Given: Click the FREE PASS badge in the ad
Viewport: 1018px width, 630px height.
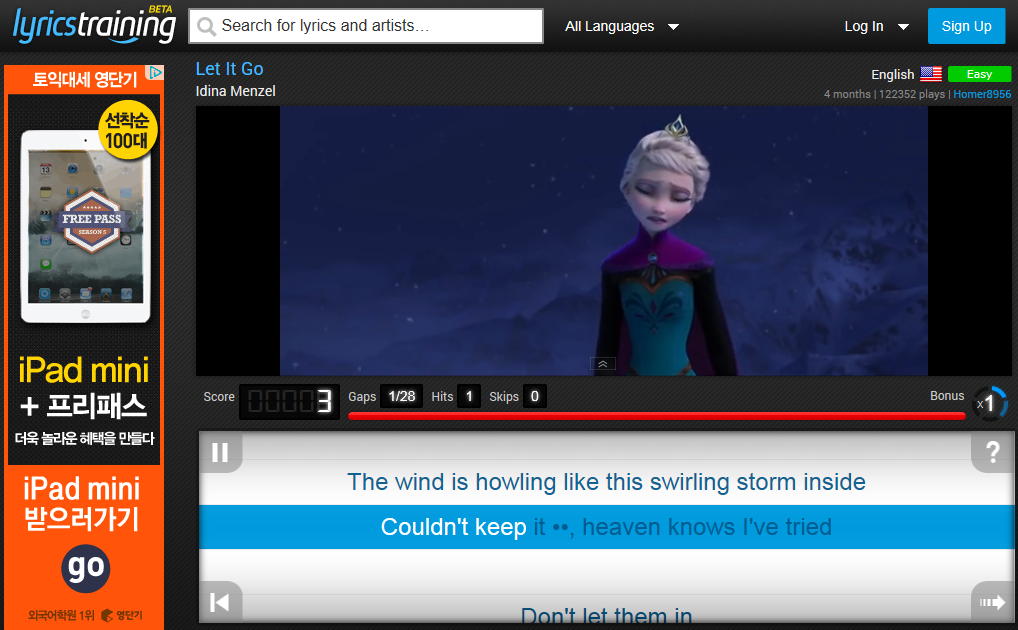Looking at the screenshot, I should [92, 221].
